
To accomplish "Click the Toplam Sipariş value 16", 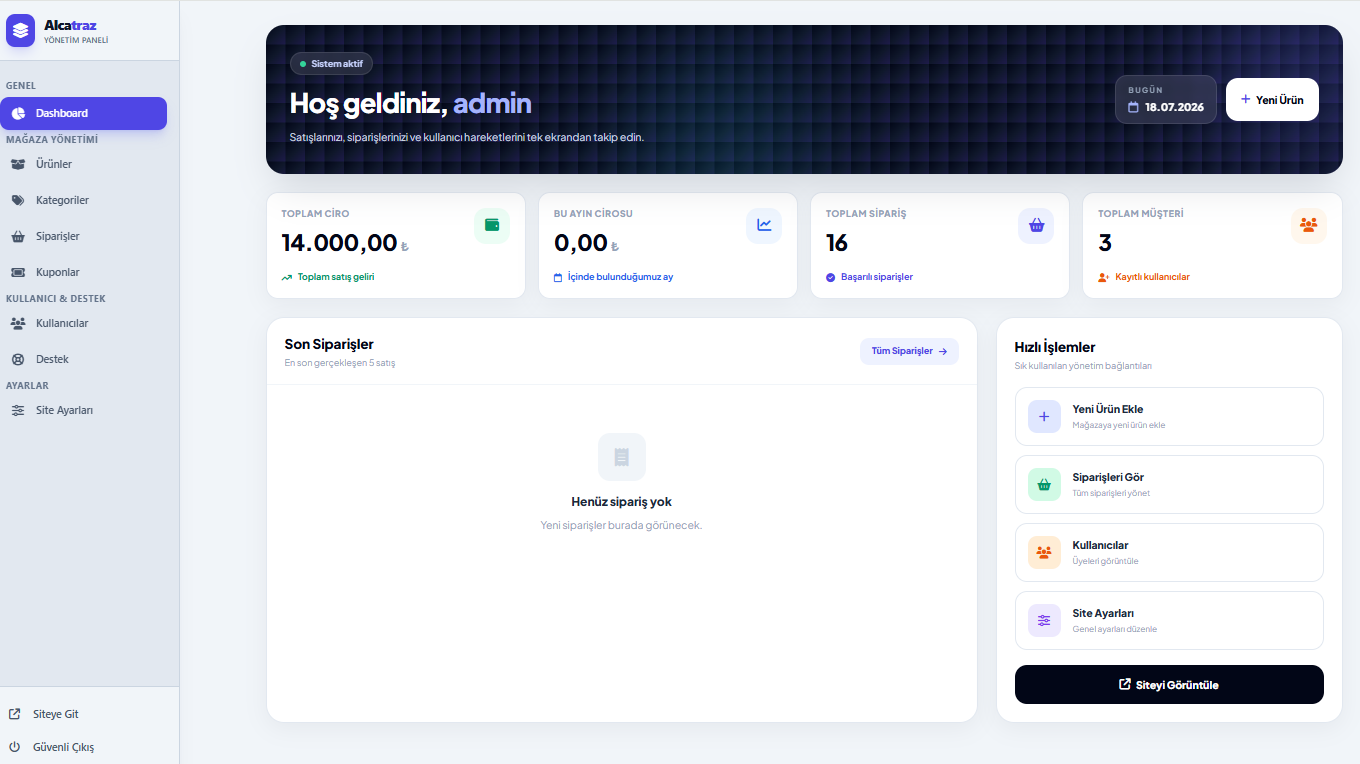I will [x=837, y=242].
